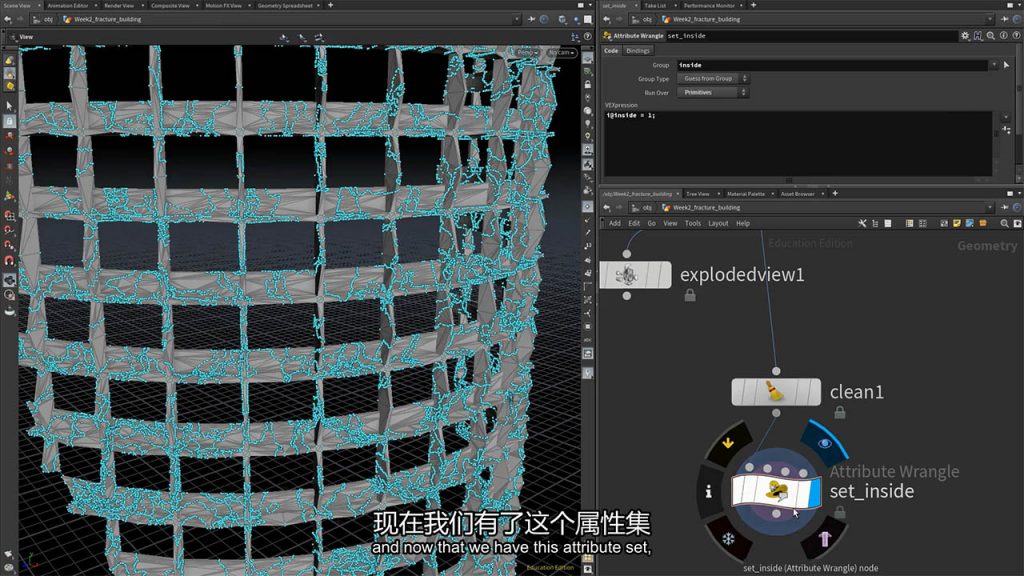Open the Group Type dropdown

point(712,78)
